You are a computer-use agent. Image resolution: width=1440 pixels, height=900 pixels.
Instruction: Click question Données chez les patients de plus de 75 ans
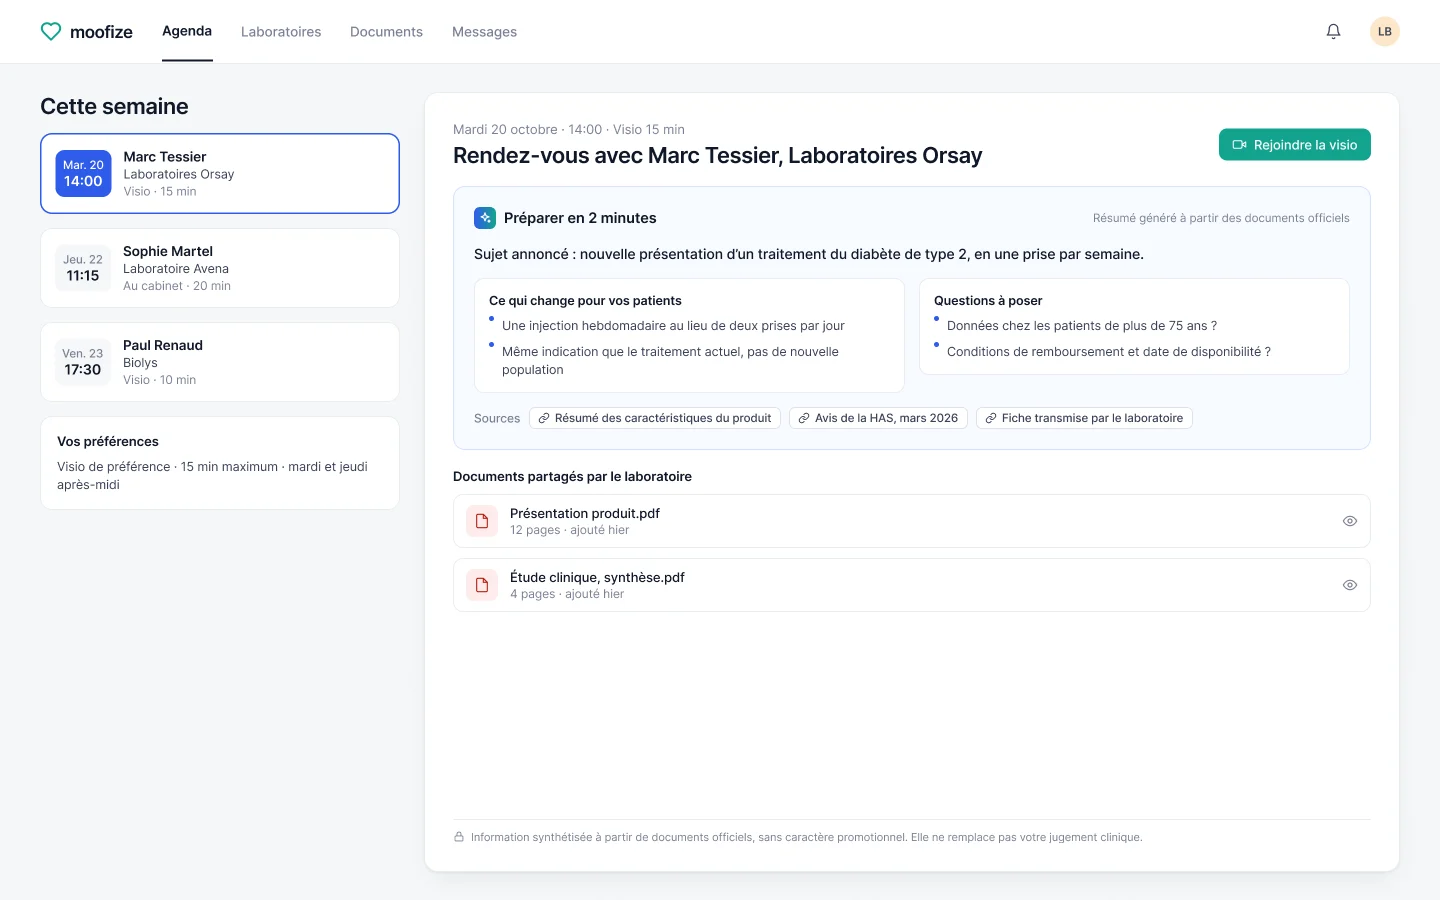(1082, 326)
